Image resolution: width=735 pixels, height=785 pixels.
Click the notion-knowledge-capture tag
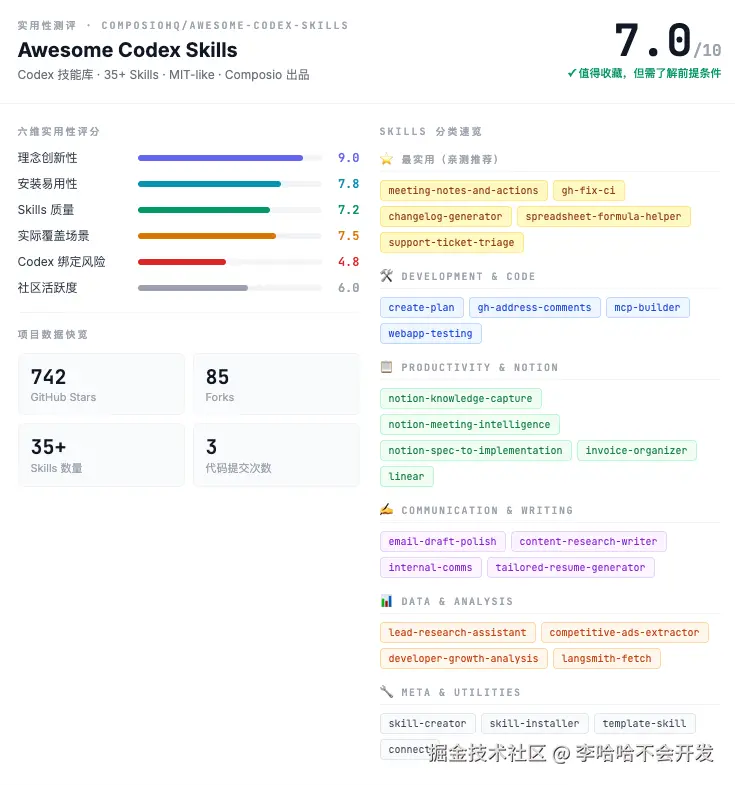[460, 399]
